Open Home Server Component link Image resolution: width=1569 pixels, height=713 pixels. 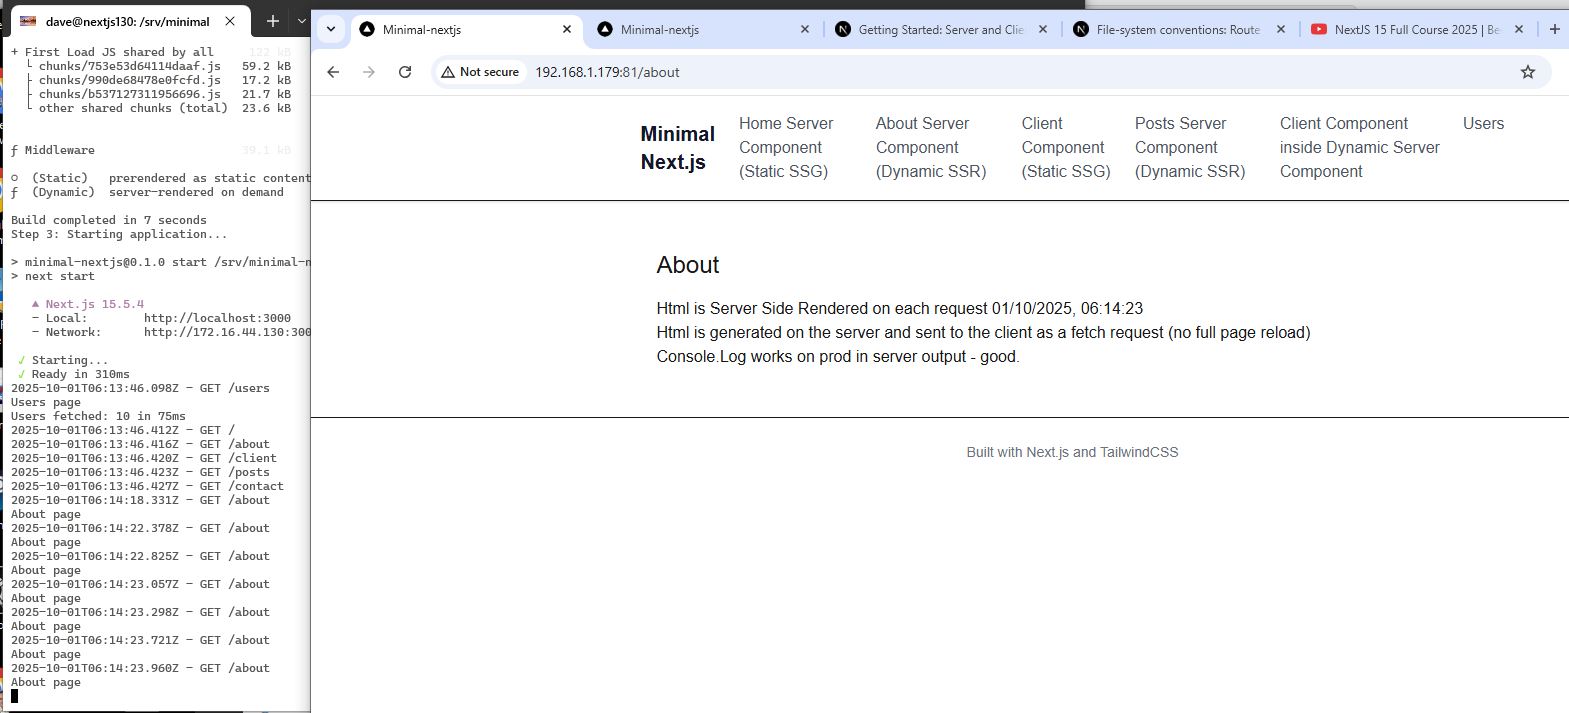[x=785, y=147]
